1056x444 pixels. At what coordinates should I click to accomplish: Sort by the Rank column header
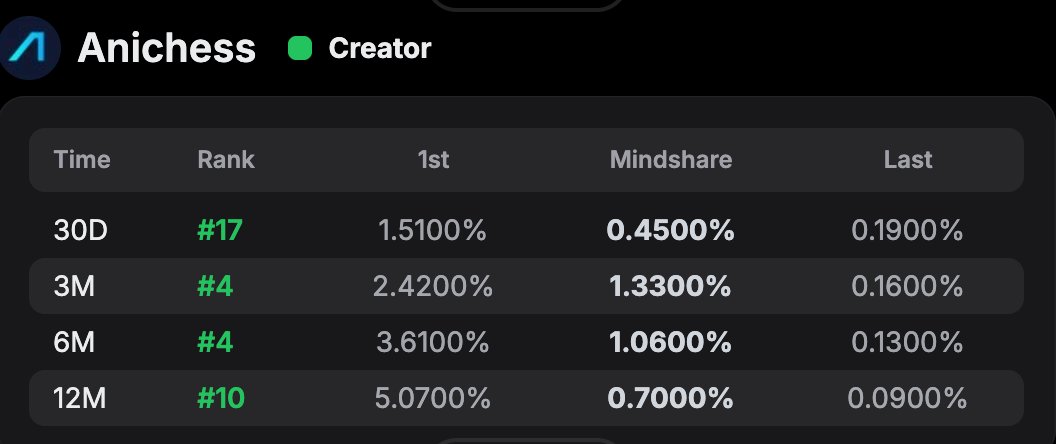pyautogui.click(x=226, y=159)
